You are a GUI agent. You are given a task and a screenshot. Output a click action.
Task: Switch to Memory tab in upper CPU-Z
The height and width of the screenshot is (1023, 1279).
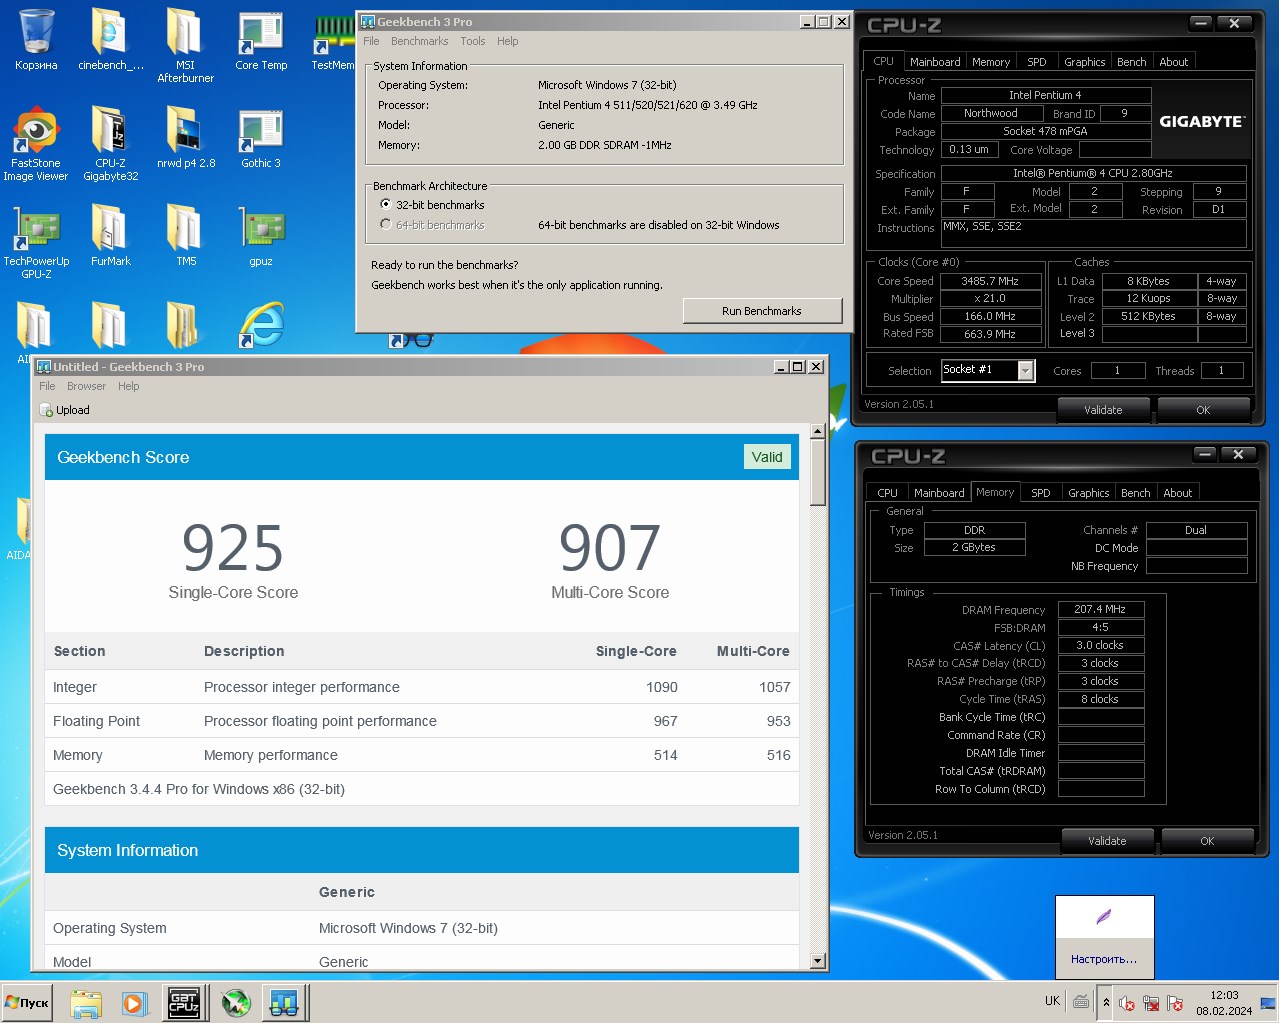(991, 62)
